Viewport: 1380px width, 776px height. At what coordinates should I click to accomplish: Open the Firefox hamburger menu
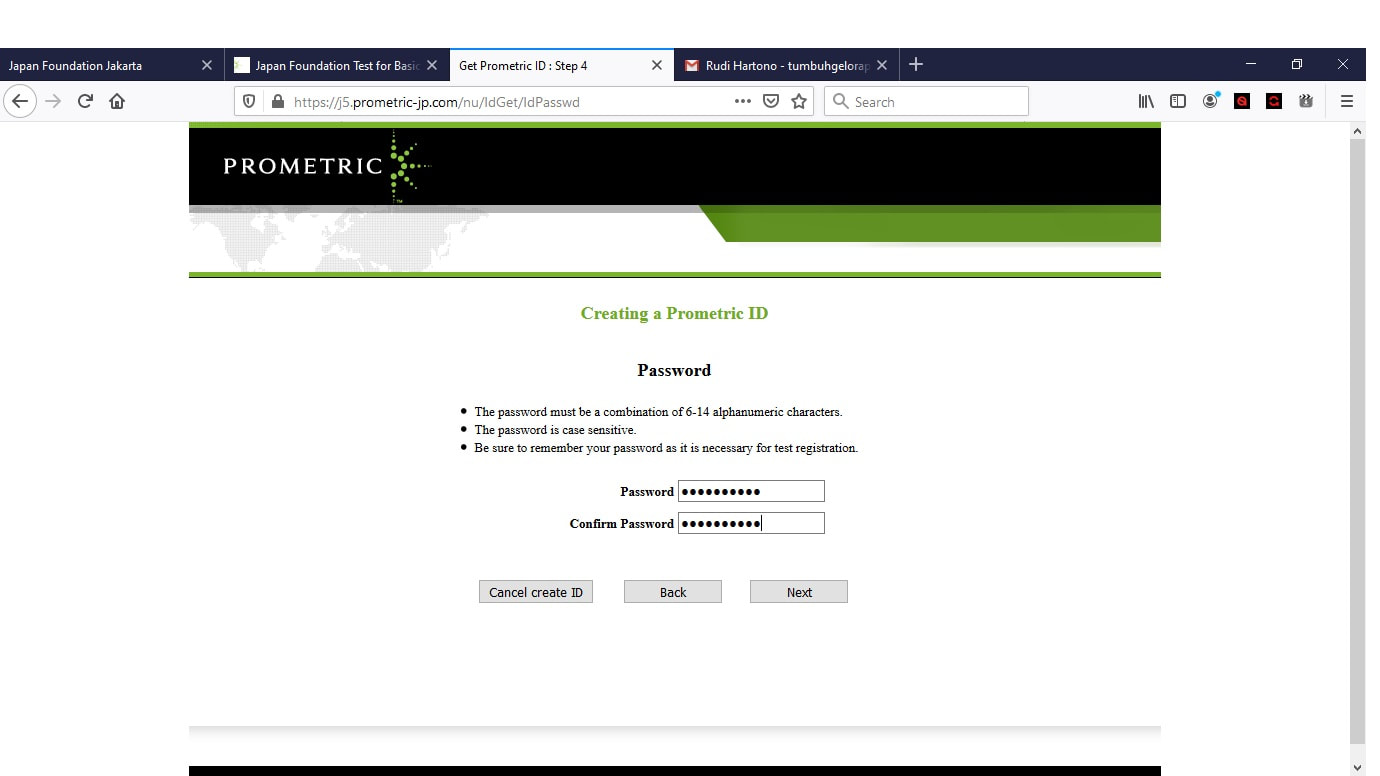click(1347, 101)
